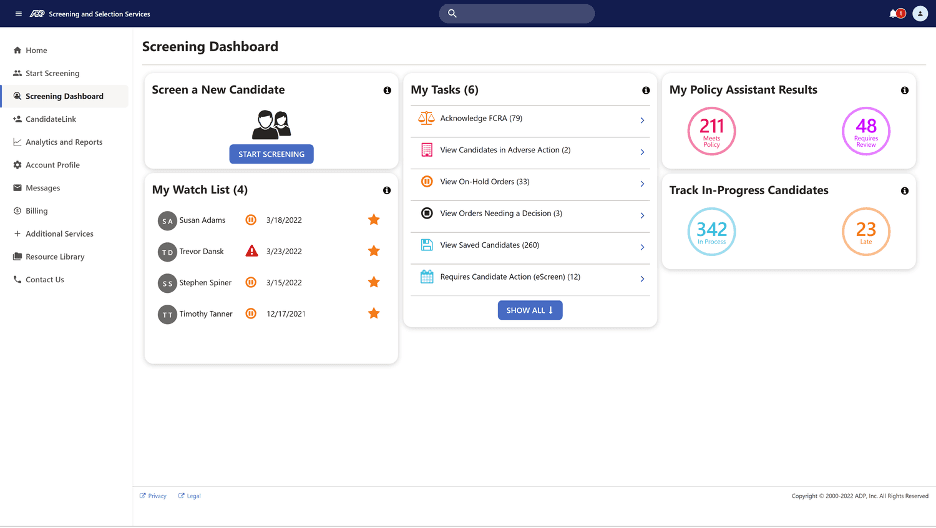The height and width of the screenshot is (528, 936).
Task: Toggle the star for Timothy Tanner
Action: coord(374,314)
